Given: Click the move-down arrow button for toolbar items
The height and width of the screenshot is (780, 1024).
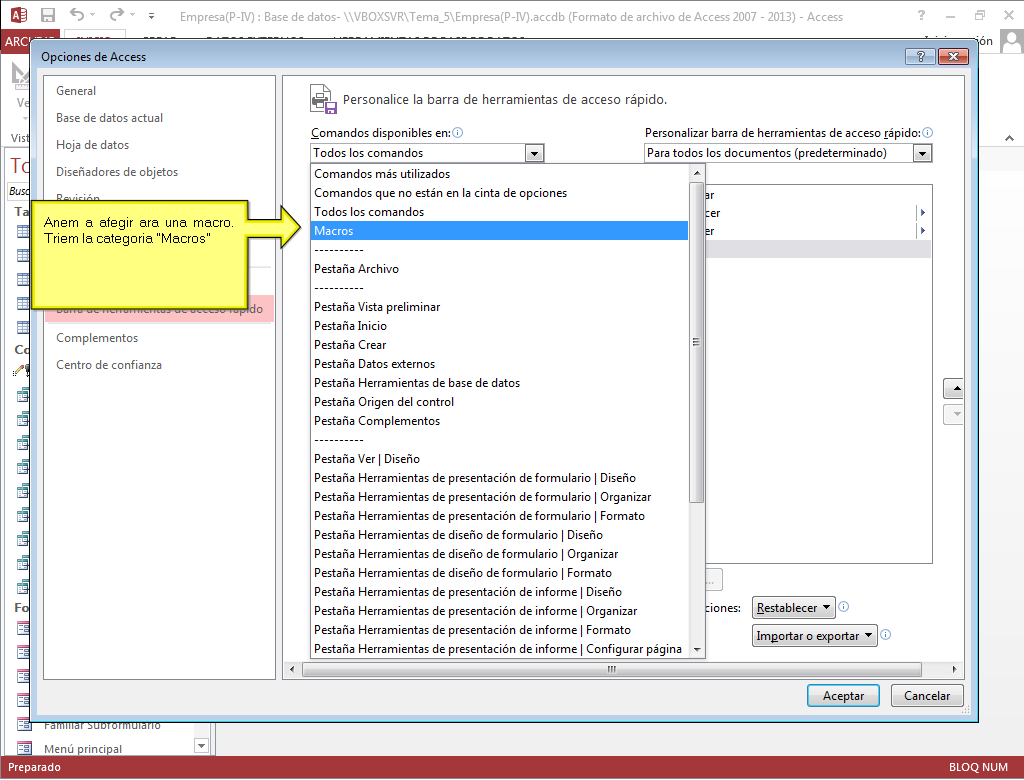Looking at the screenshot, I should [x=954, y=414].
